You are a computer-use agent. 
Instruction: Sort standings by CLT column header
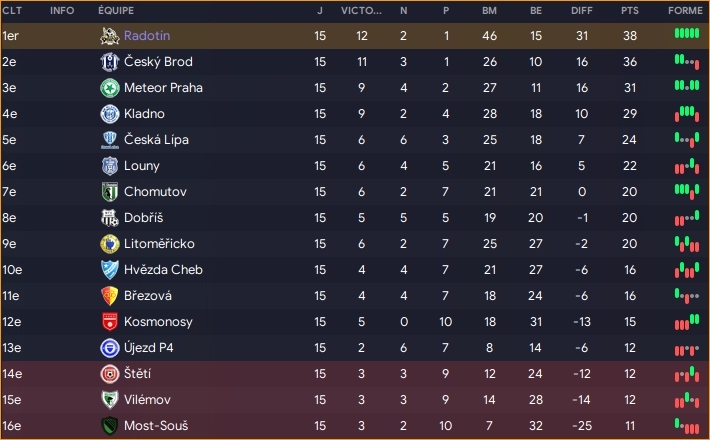(11, 10)
